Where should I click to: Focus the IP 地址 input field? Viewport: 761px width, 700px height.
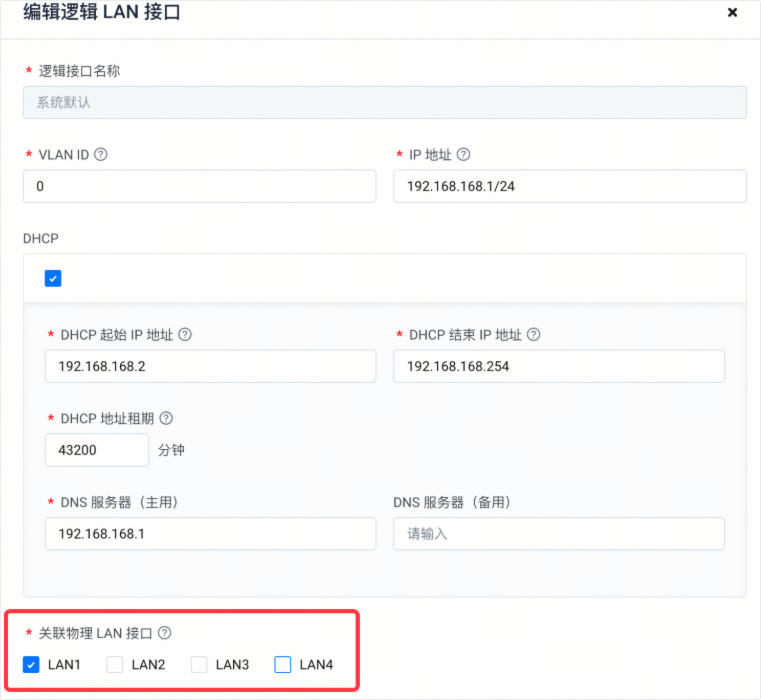point(570,186)
